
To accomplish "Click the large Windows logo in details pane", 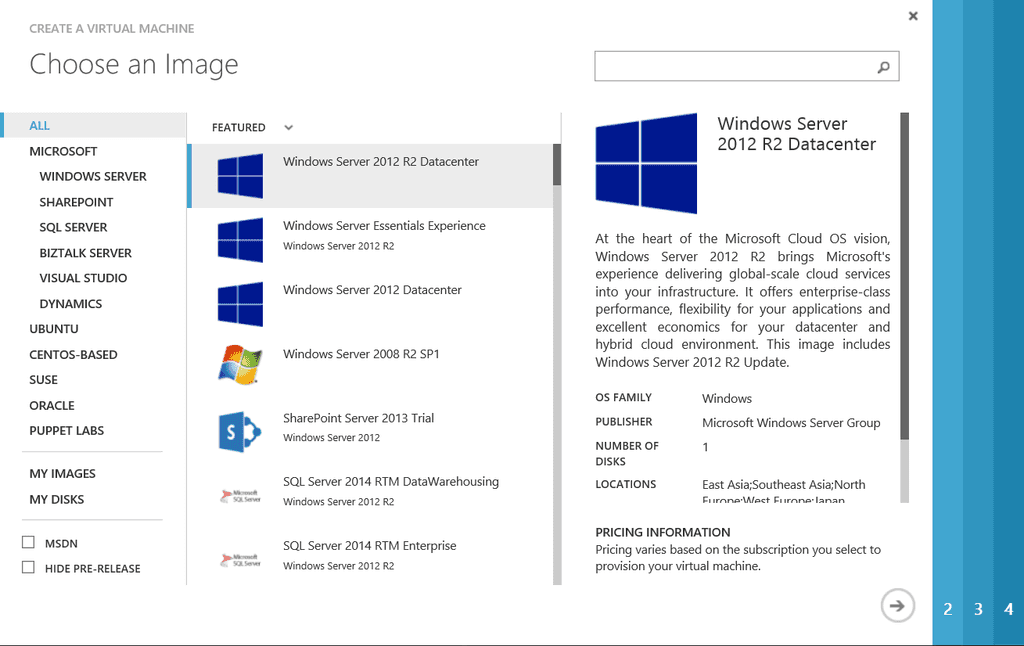I will (646, 163).
